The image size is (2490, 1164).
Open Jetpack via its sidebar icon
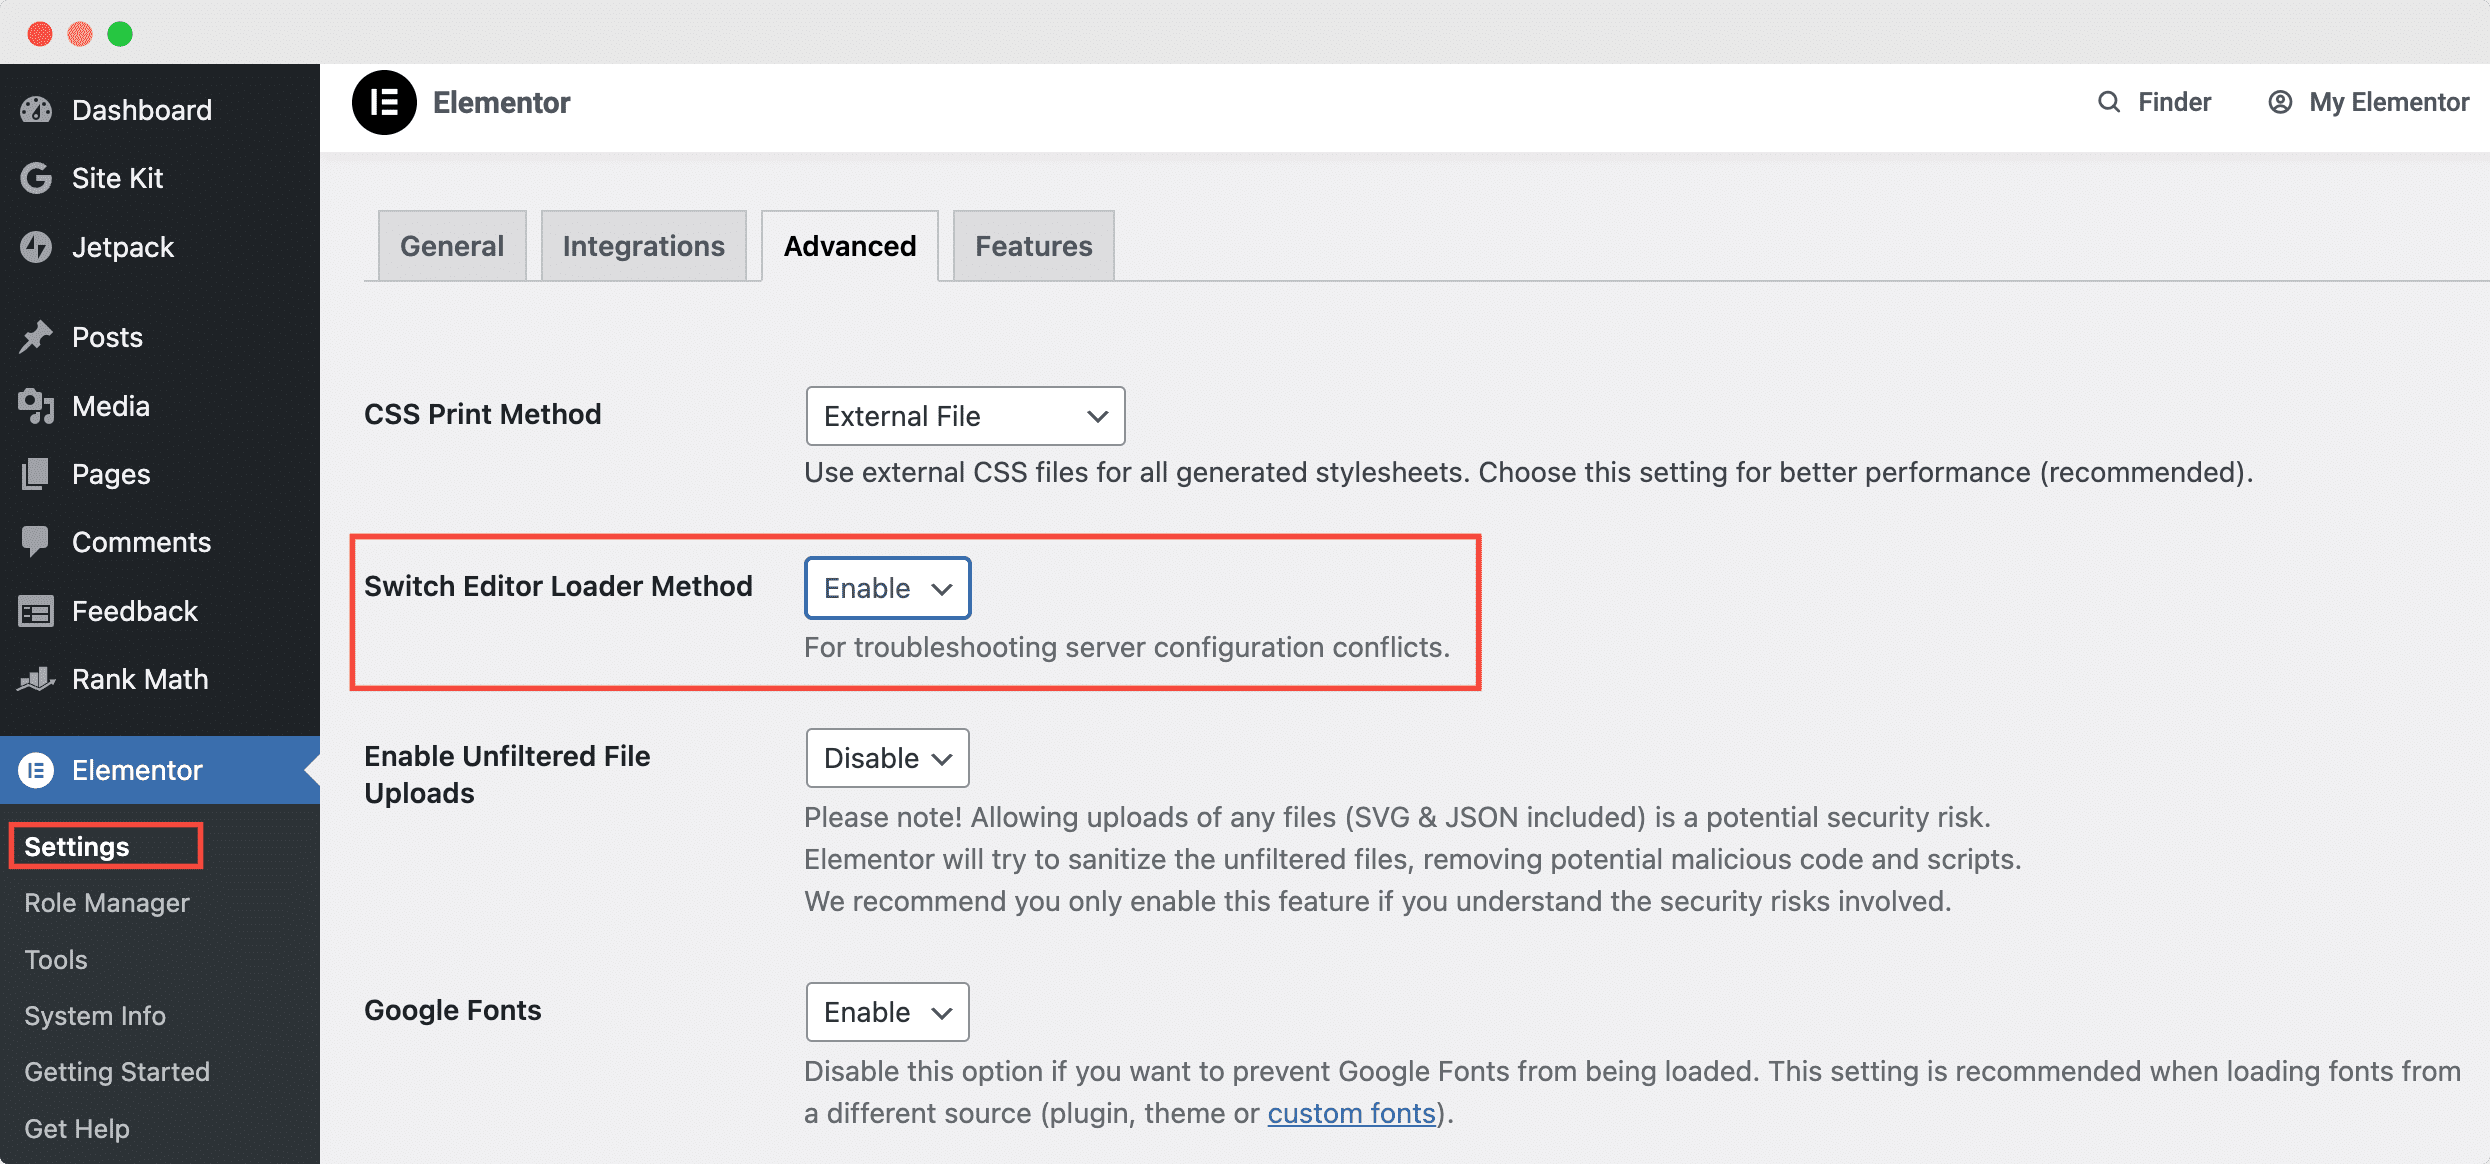pyautogui.click(x=36, y=247)
